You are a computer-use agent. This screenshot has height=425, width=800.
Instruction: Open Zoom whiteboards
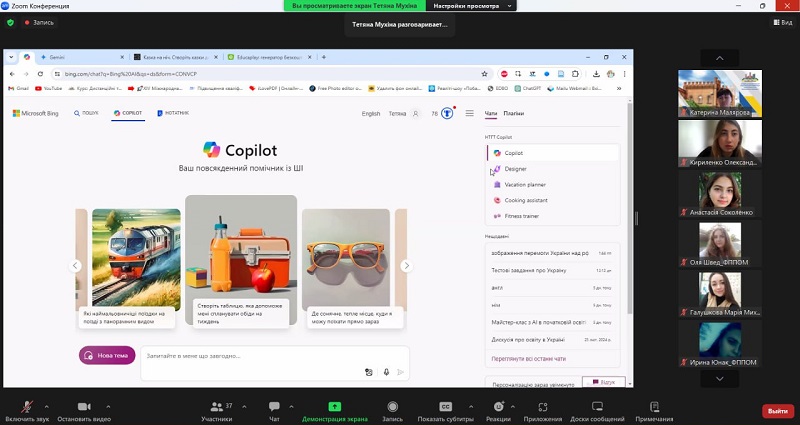click(597, 411)
